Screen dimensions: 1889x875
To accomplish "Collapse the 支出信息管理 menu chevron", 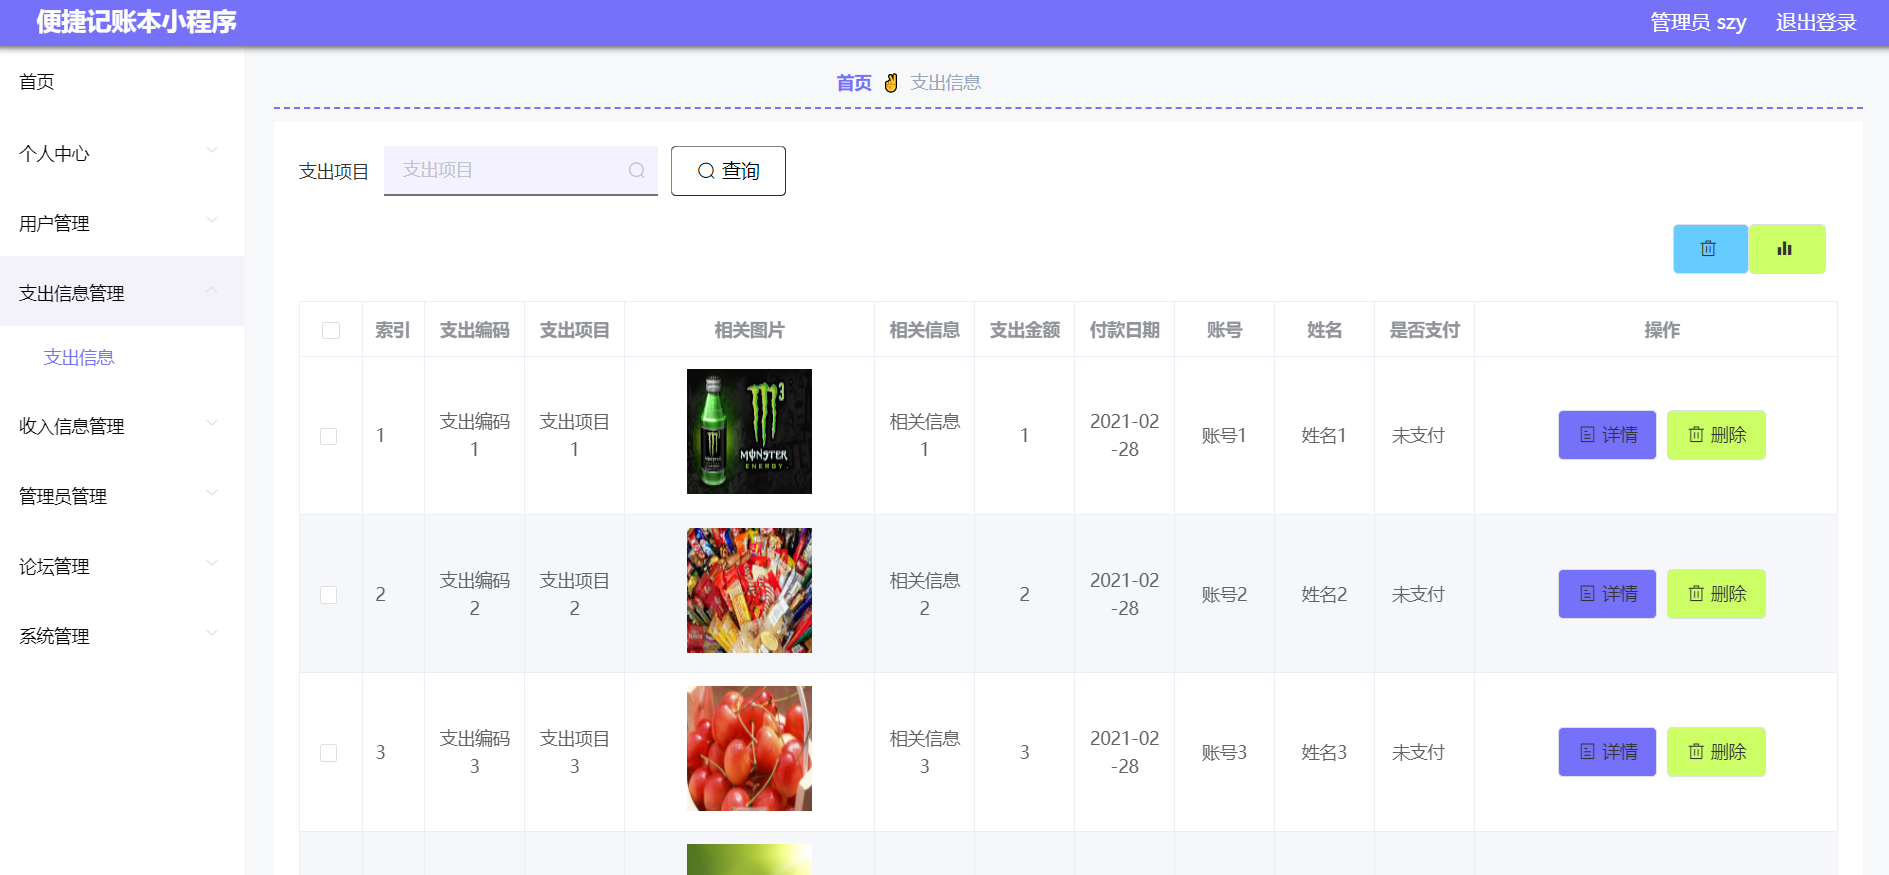I will 211,290.
